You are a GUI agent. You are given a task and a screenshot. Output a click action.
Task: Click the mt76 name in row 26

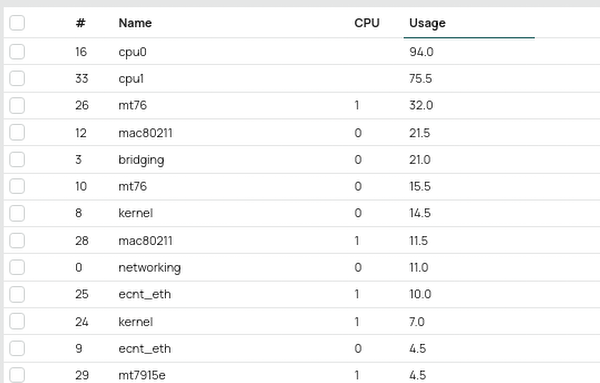point(132,105)
